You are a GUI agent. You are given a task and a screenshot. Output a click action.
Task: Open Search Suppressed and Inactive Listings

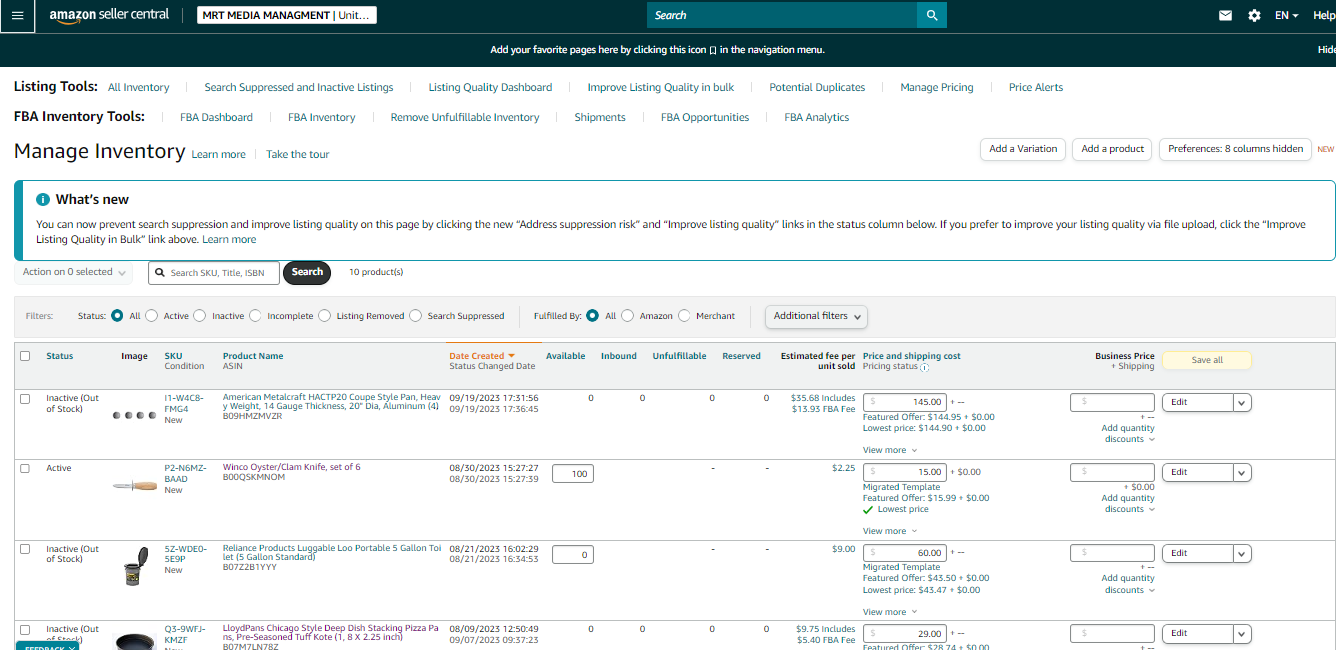(299, 87)
